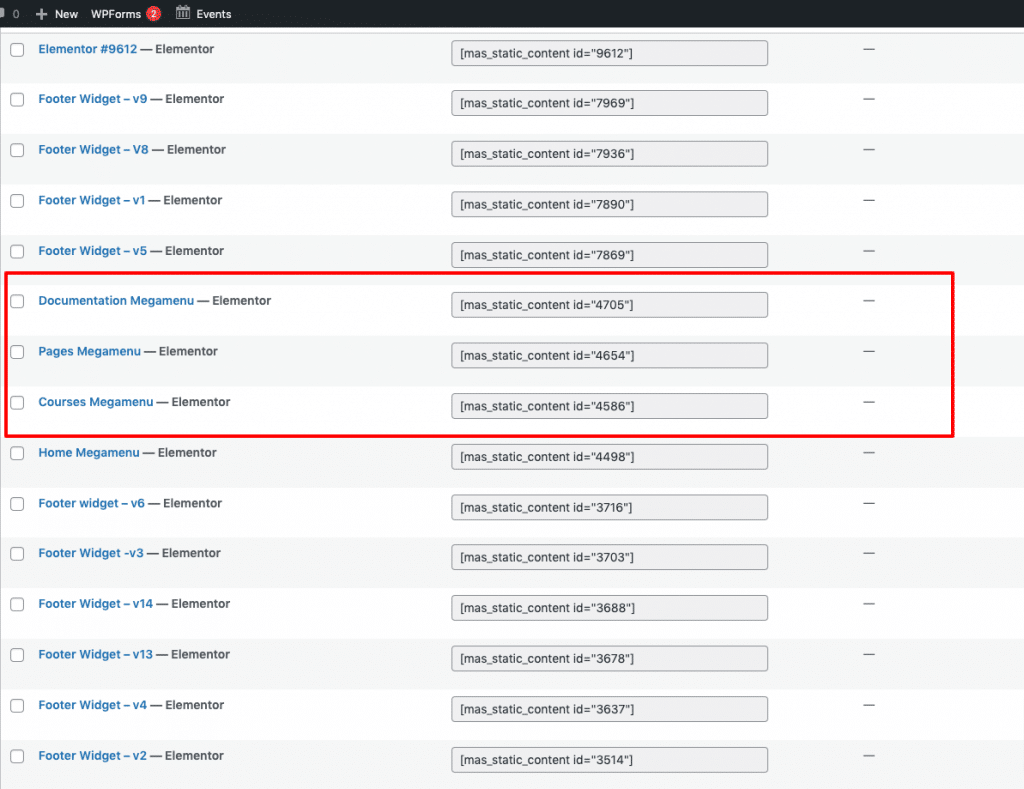The height and width of the screenshot is (789, 1024).
Task: Check the Footer Widget – v2 checkbox
Action: point(17,756)
